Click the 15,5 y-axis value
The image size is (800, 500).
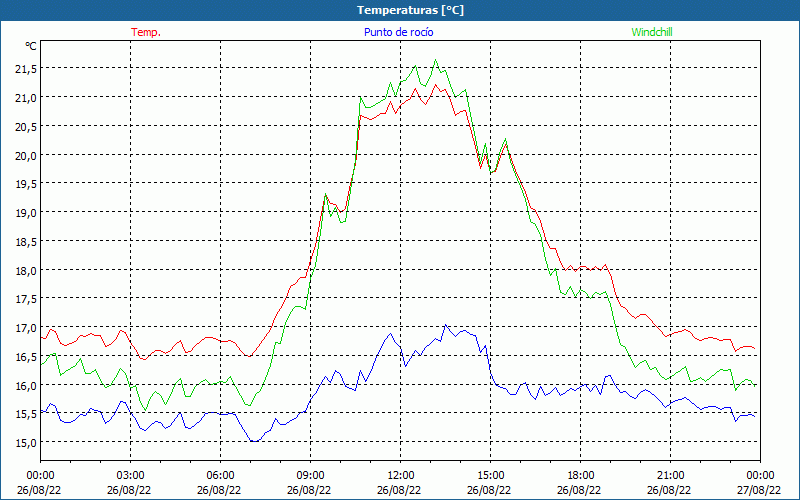tap(26, 414)
